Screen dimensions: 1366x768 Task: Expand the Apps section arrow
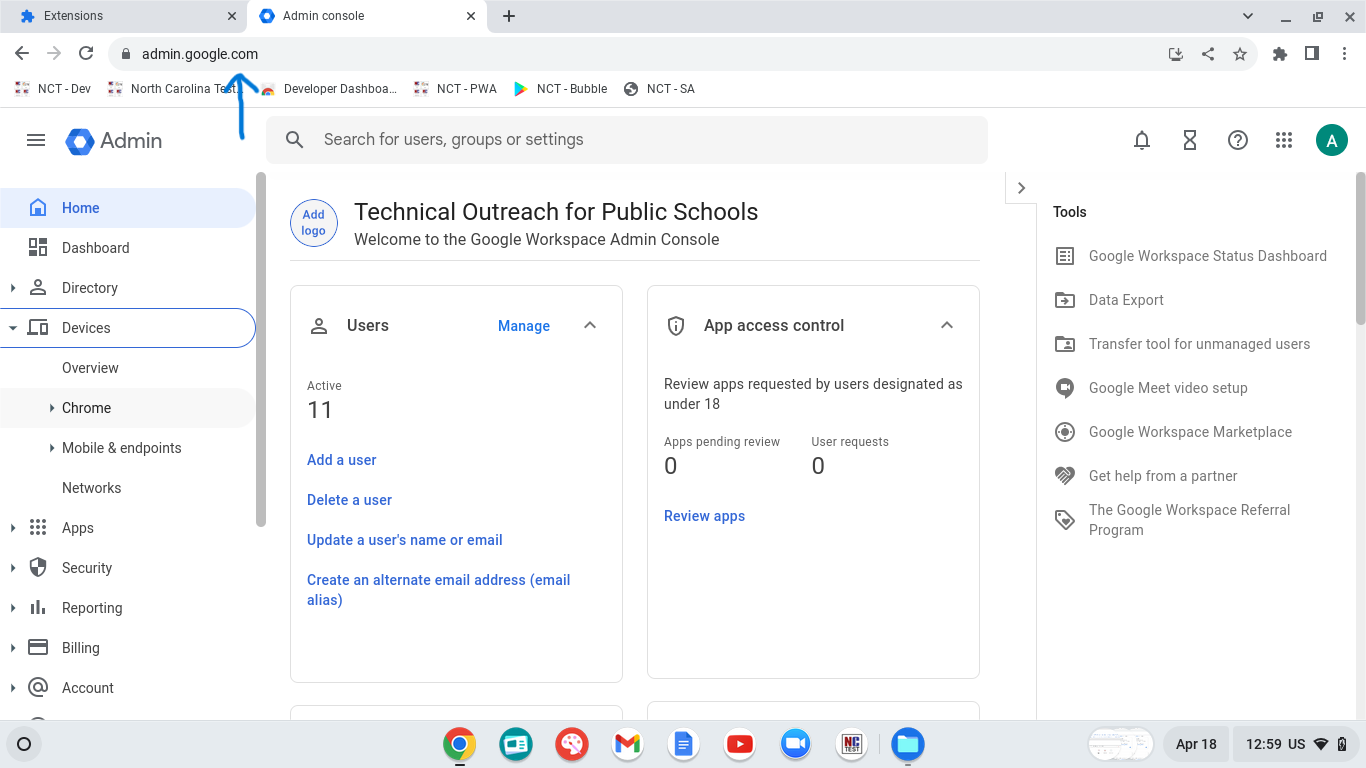(x=13, y=528)
